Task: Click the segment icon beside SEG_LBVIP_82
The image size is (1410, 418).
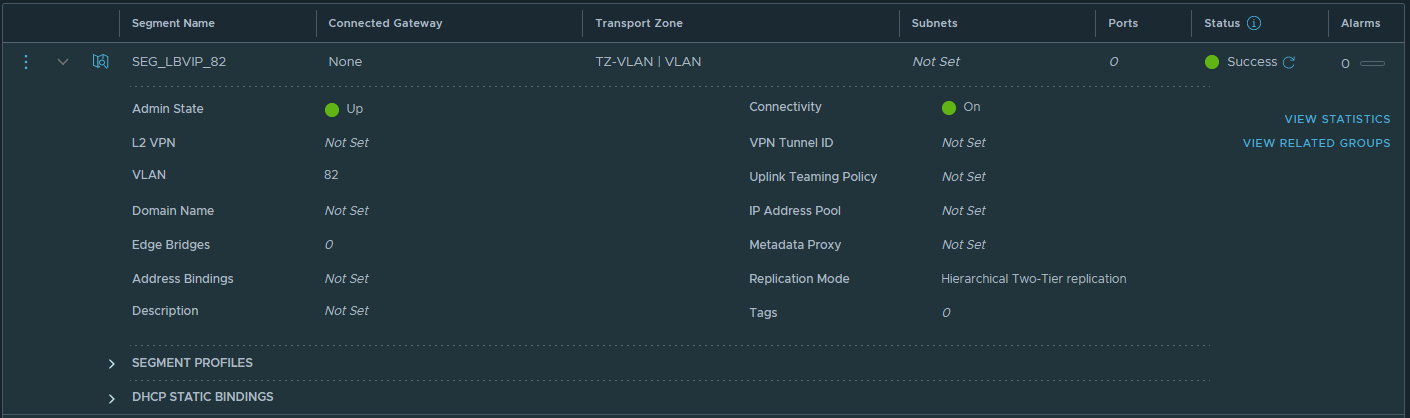Action: (x=100, y=62)
